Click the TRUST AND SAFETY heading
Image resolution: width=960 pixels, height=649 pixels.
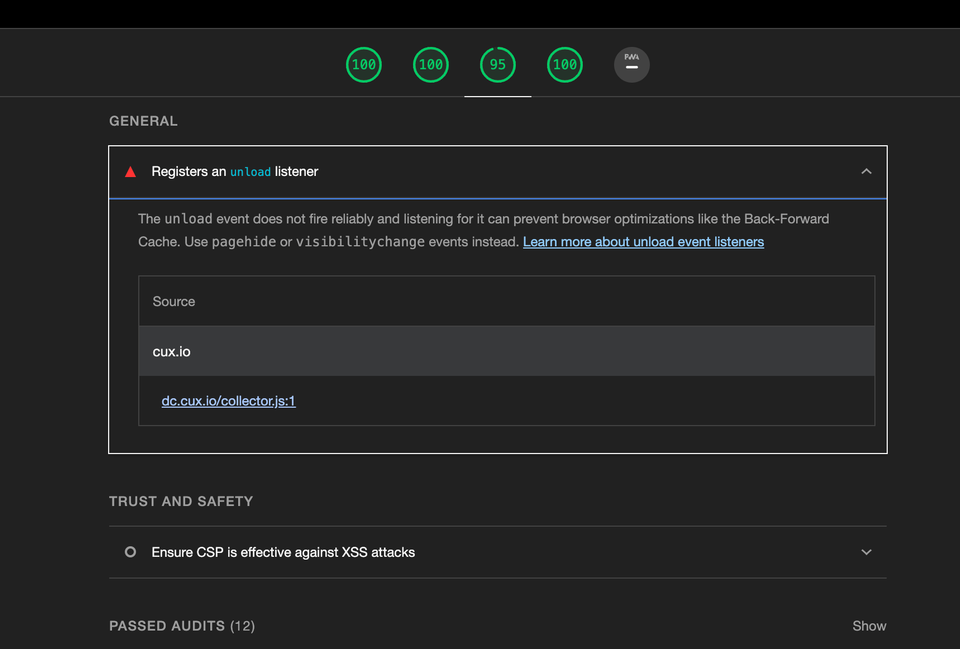tap(181, 501)
